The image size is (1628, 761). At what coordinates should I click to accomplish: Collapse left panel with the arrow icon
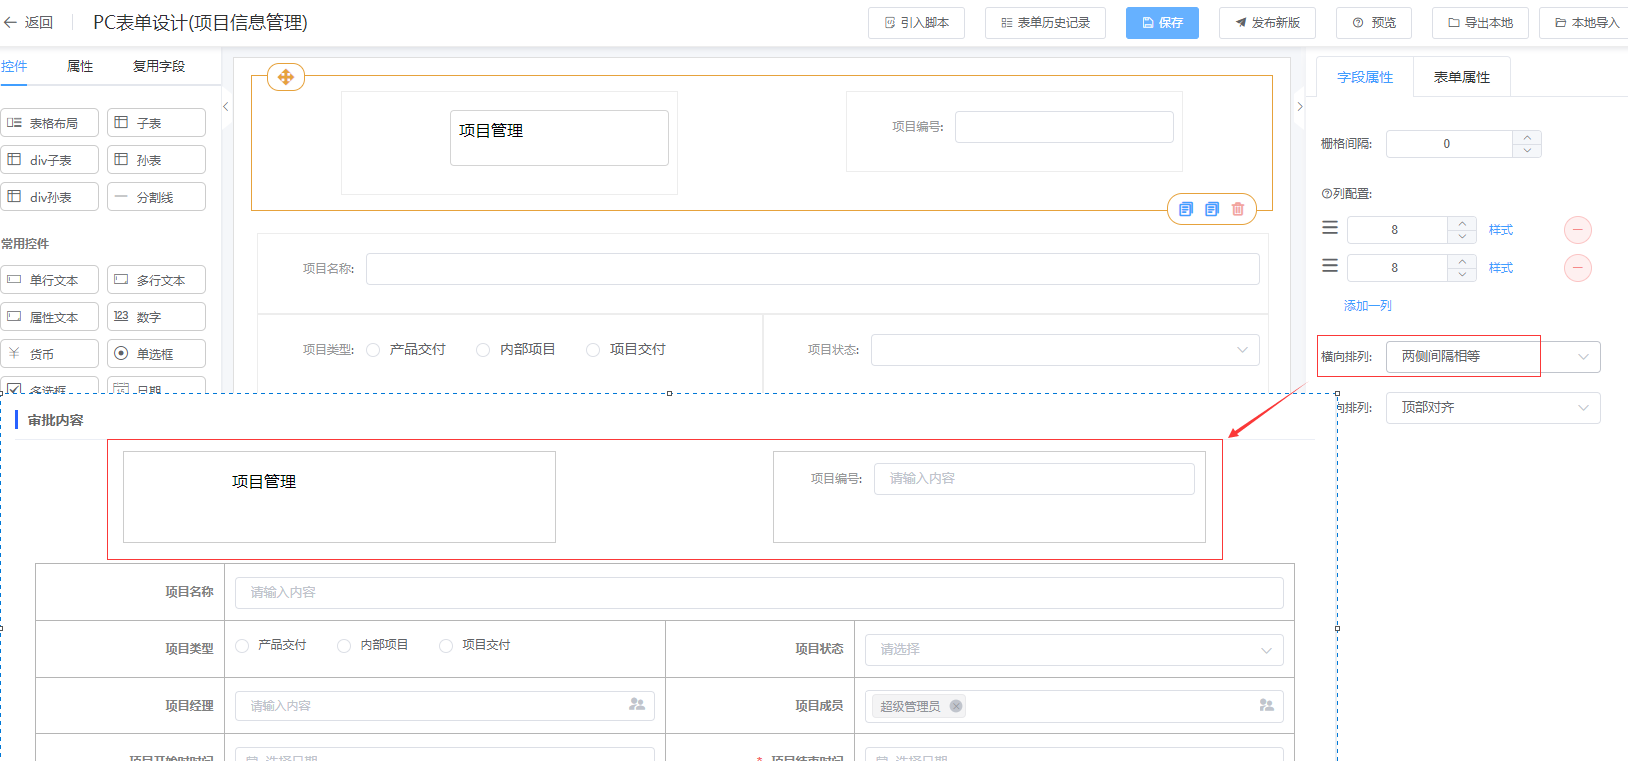[x=226, y=106]
